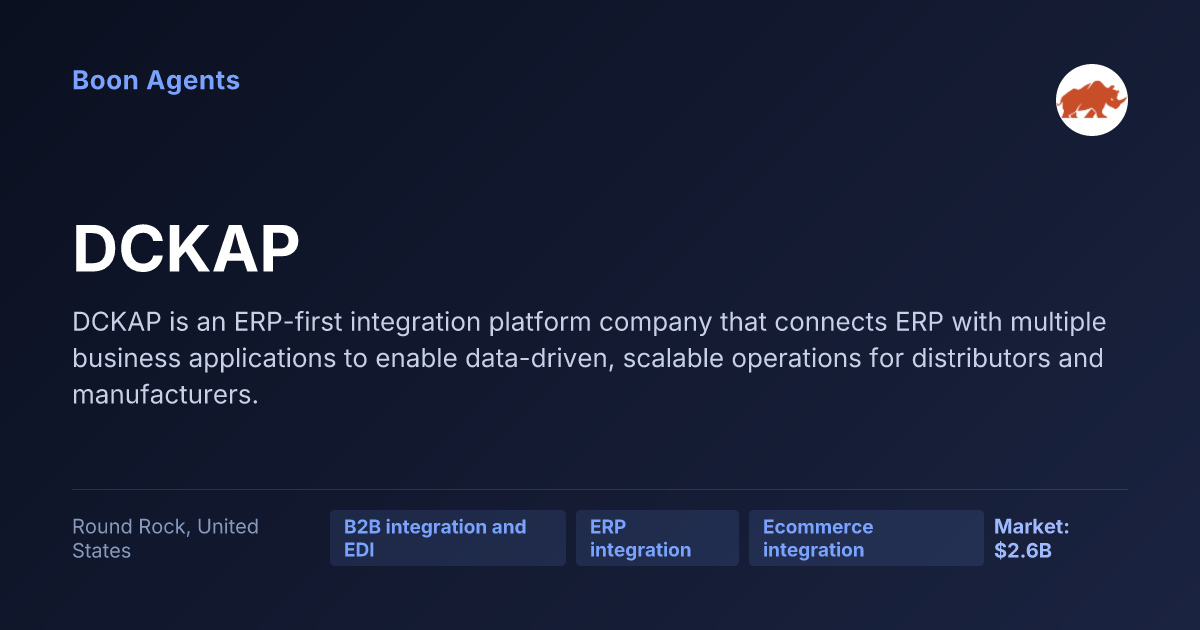Click the B2B integration and EDI tag
Image resolution: width=1200 pixels, height=630 pixels.
(448, 538)
